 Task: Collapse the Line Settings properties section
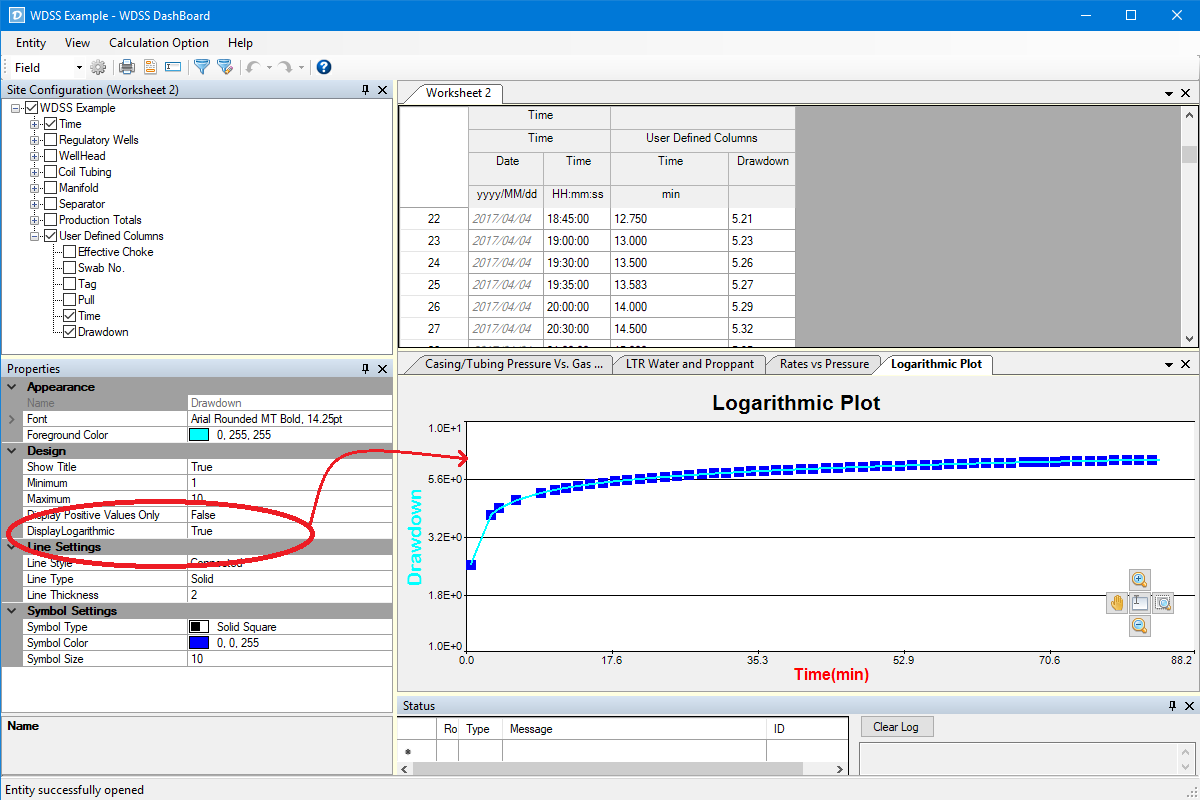point(12,547)
